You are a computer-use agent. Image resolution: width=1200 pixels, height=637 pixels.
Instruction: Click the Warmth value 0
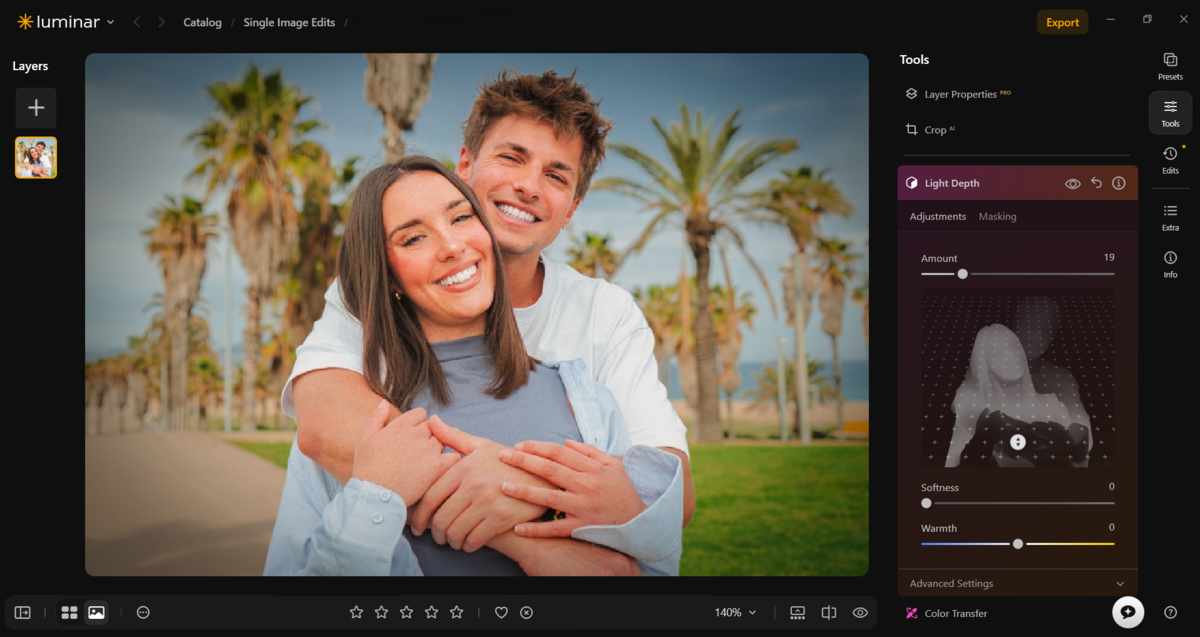pos(1111,527)
